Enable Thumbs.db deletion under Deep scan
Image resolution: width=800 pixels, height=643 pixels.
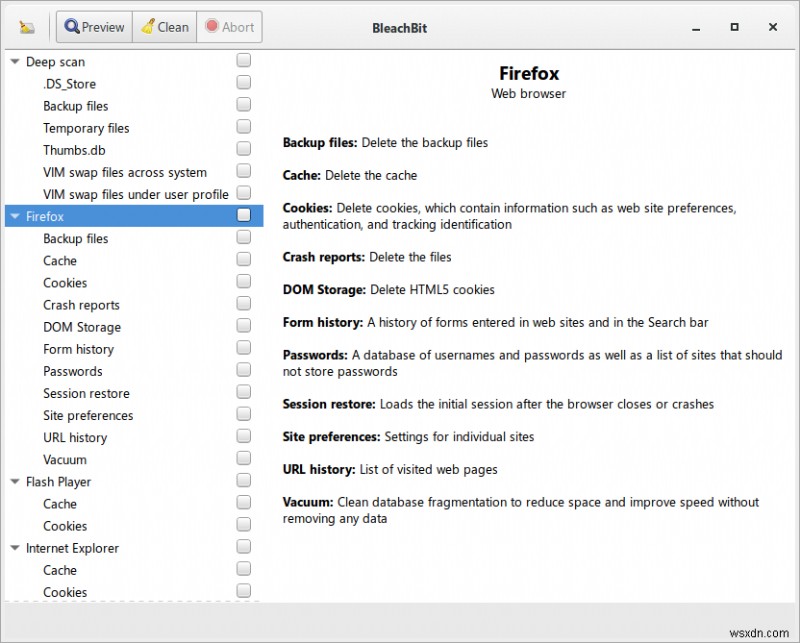[x=243, y=148]
